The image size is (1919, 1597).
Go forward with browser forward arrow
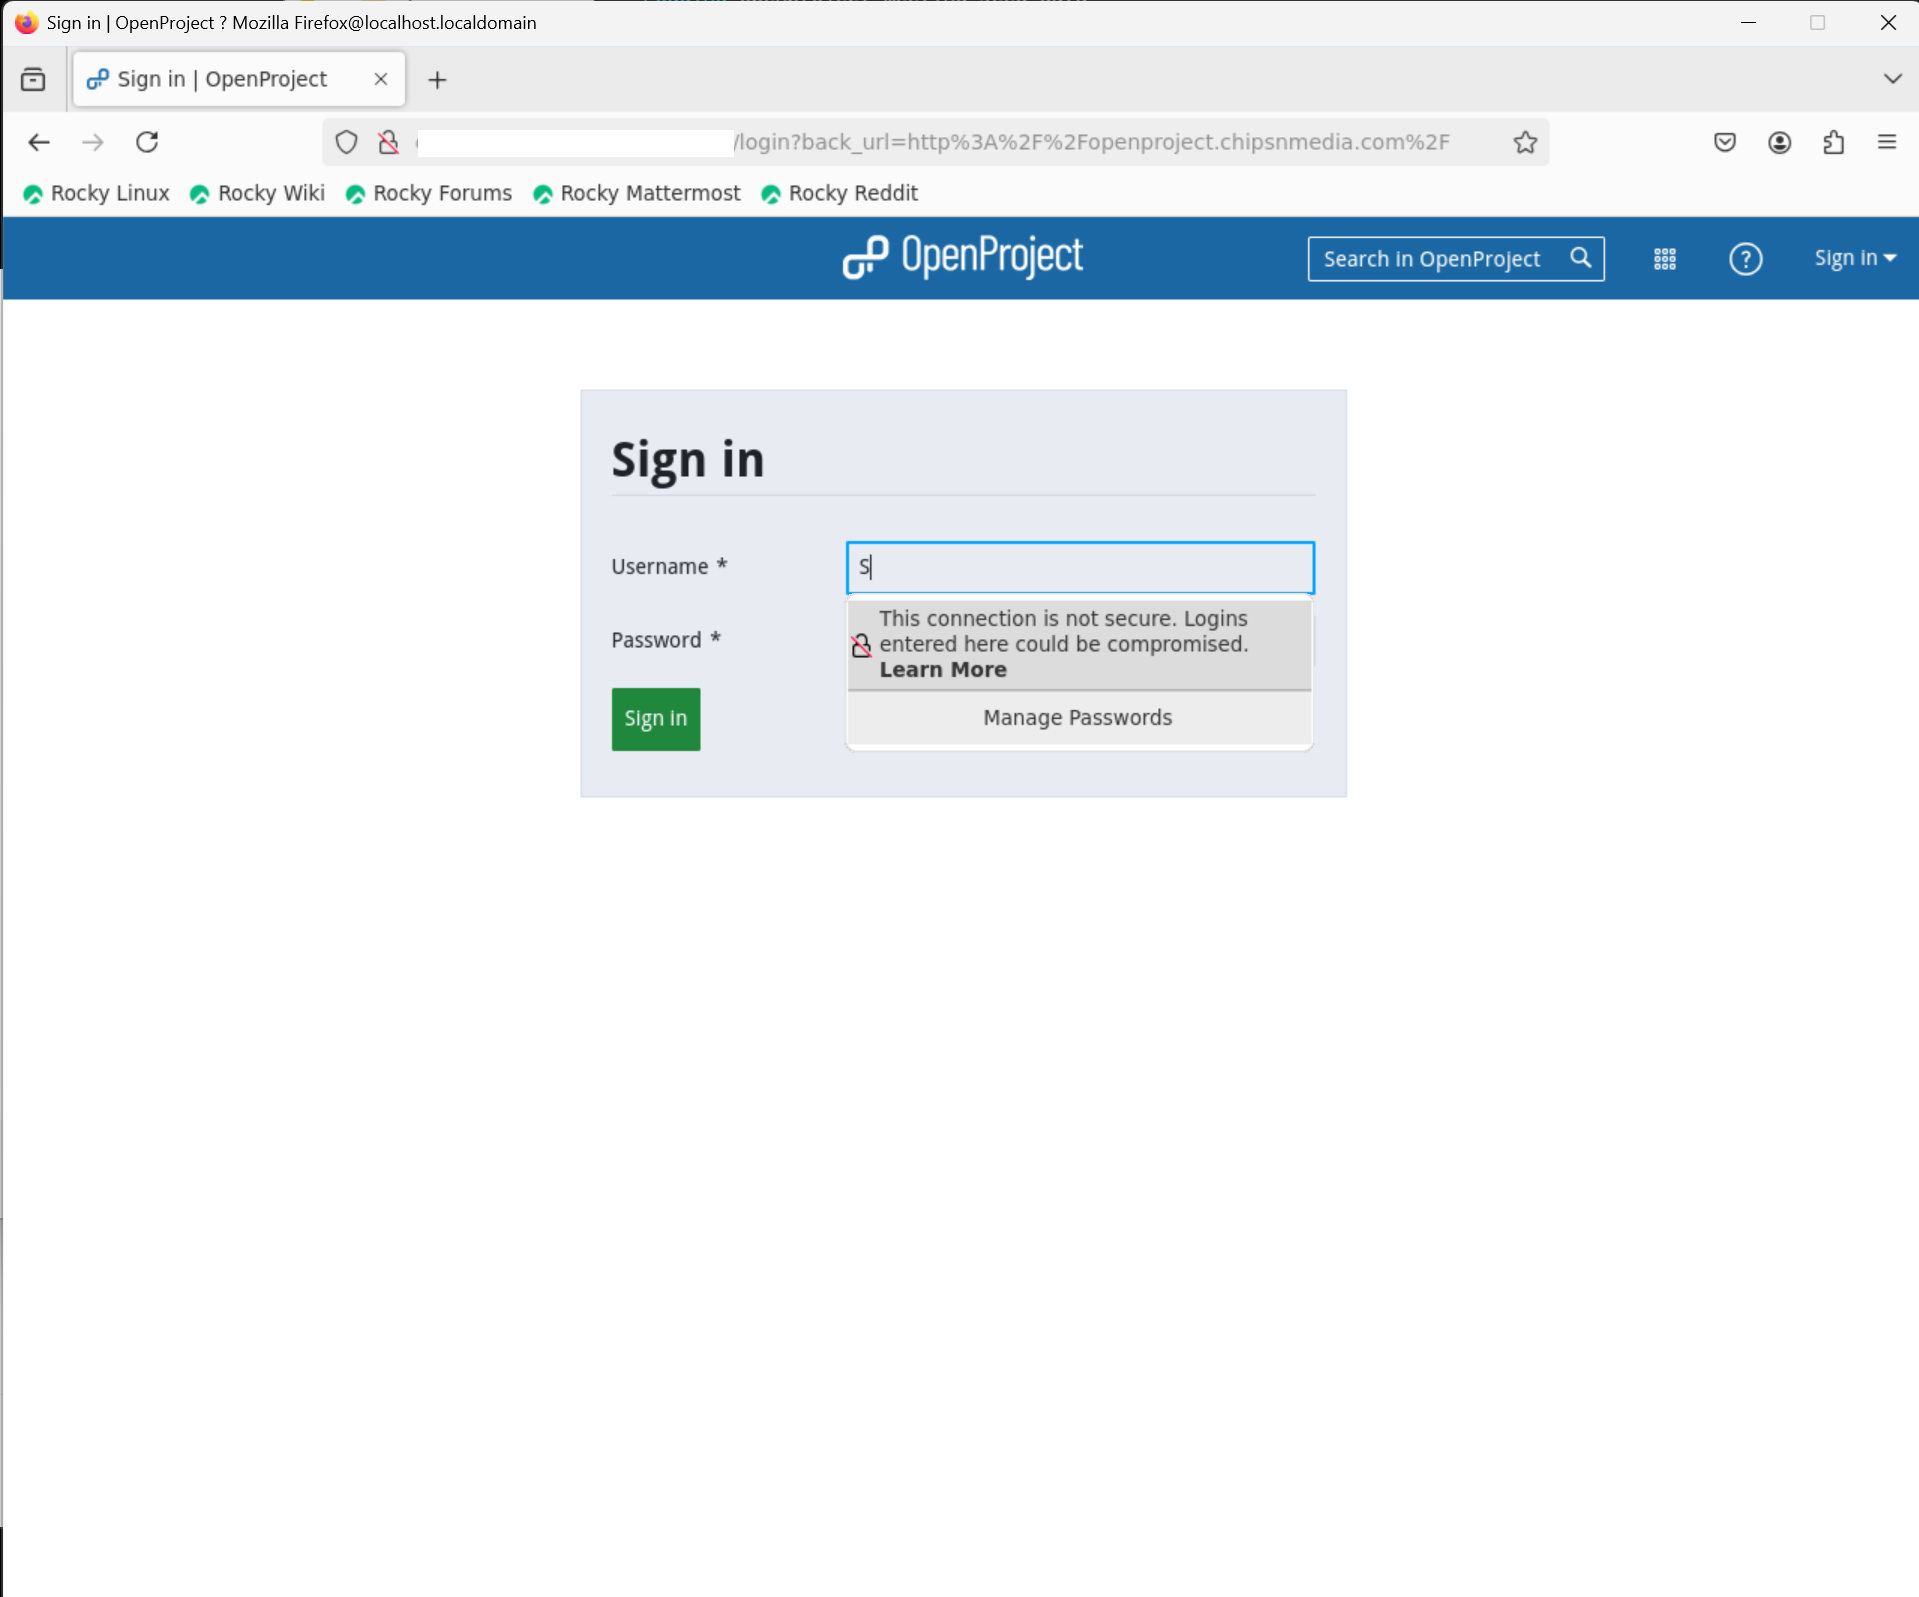pyautogui.click(x=93, y=142)
